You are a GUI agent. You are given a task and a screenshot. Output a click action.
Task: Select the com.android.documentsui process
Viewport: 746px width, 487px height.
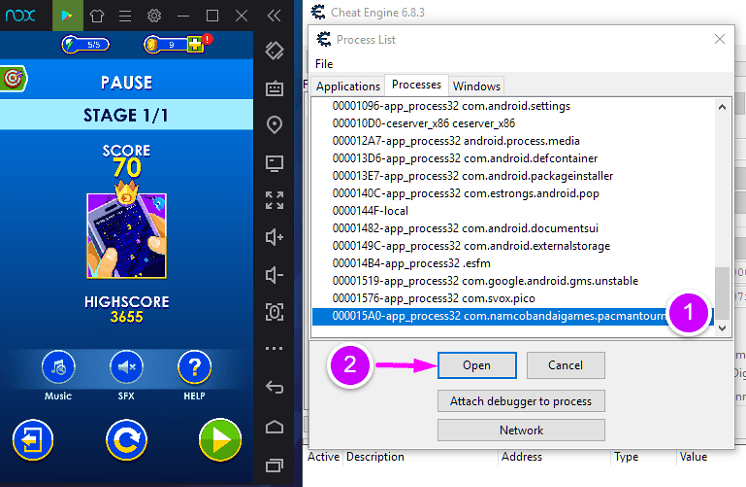tap(513, 228)
